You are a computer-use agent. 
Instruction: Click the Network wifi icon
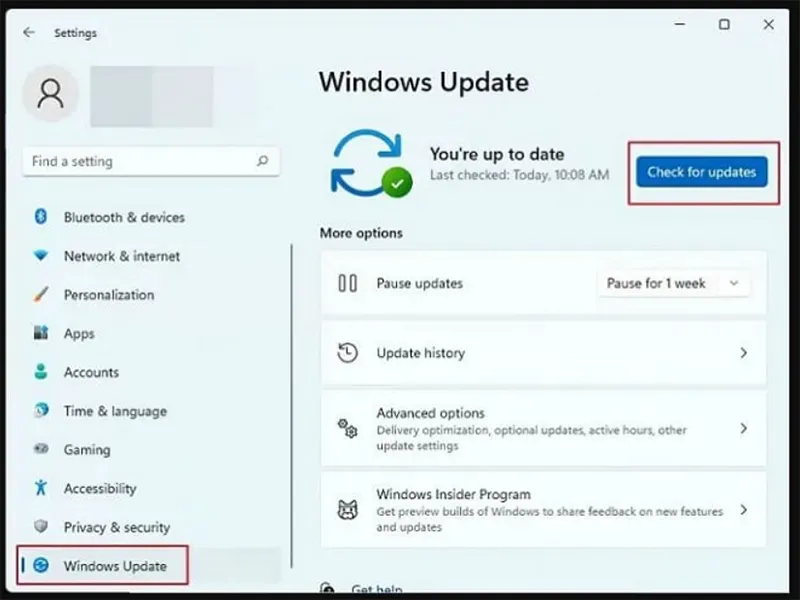point(41,256)
